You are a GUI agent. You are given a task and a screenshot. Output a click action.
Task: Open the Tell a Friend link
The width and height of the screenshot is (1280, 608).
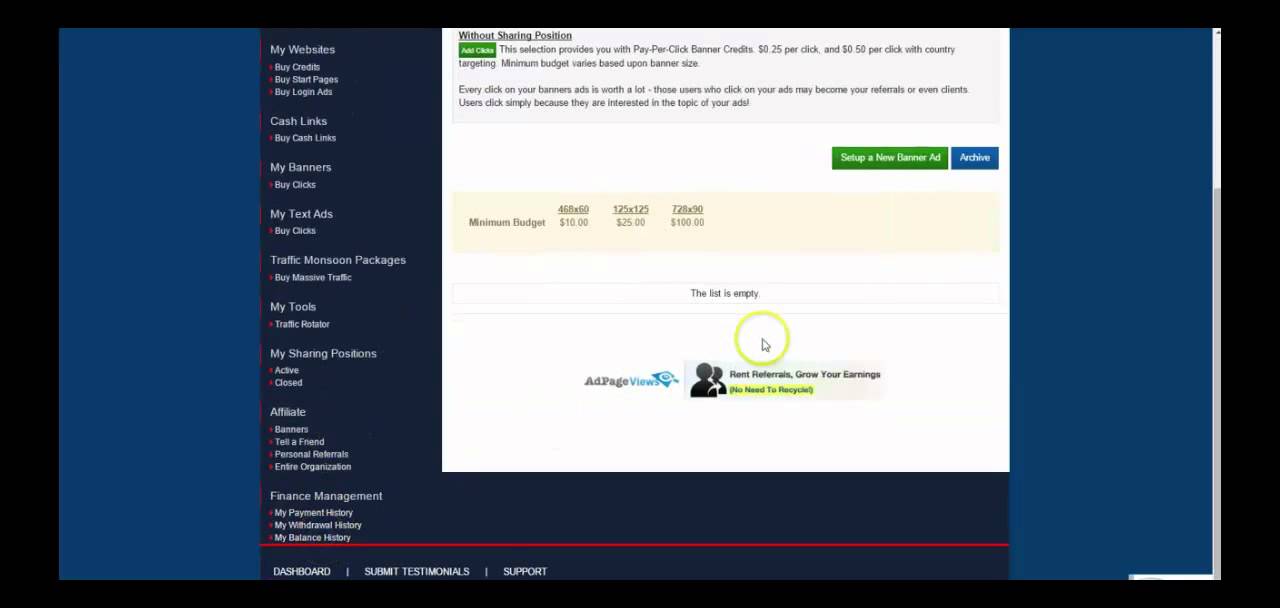pyautogui.click(x=299, y=441)
